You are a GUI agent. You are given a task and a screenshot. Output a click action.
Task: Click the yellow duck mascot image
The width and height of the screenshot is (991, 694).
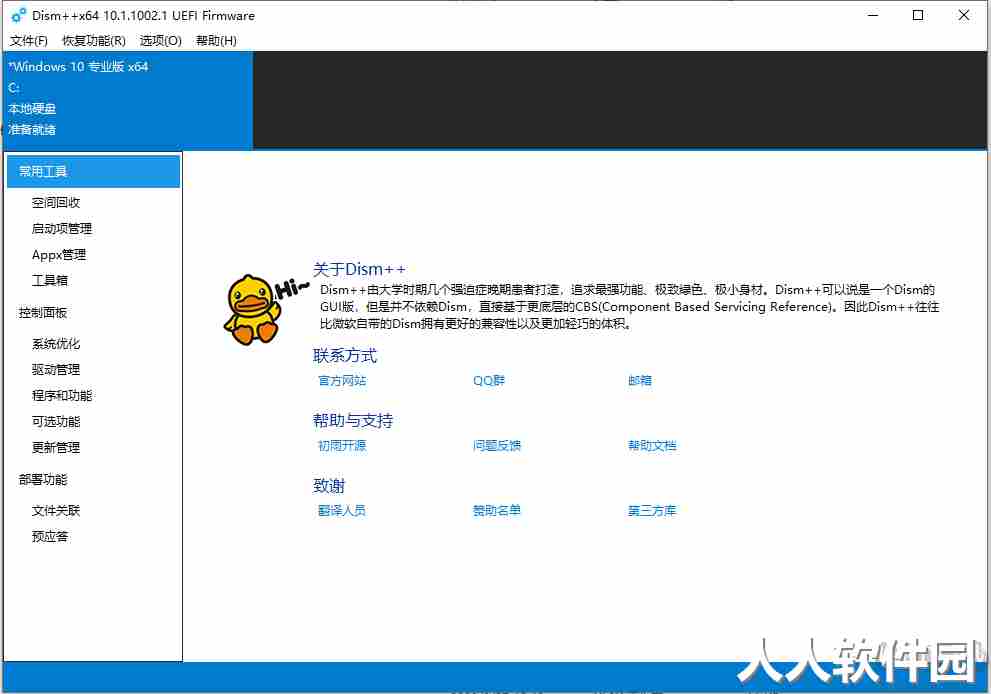pos(253,308)
